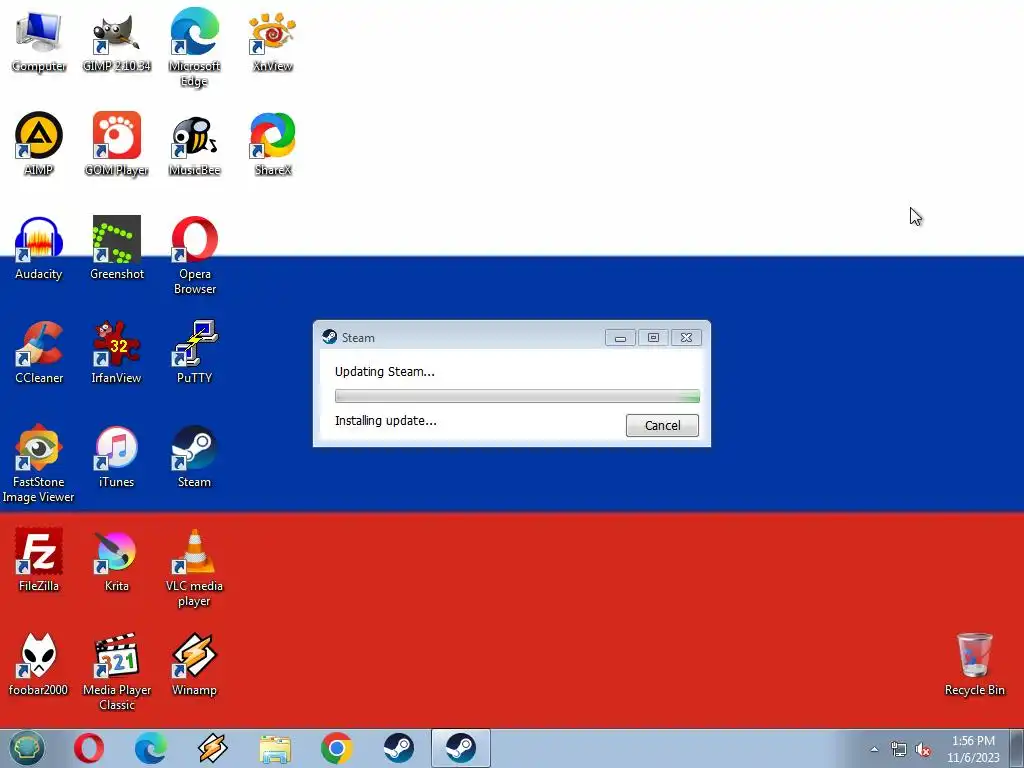1024x768 pixels.
Task: Click the Show Desktop strip
Action: click(1017, 748)
